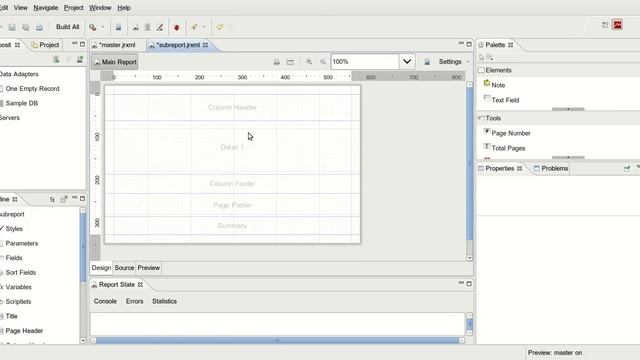This screenshot has width=640, height=360.
Task: Open the Errors tab in Report State
Action: pos(134,301)
